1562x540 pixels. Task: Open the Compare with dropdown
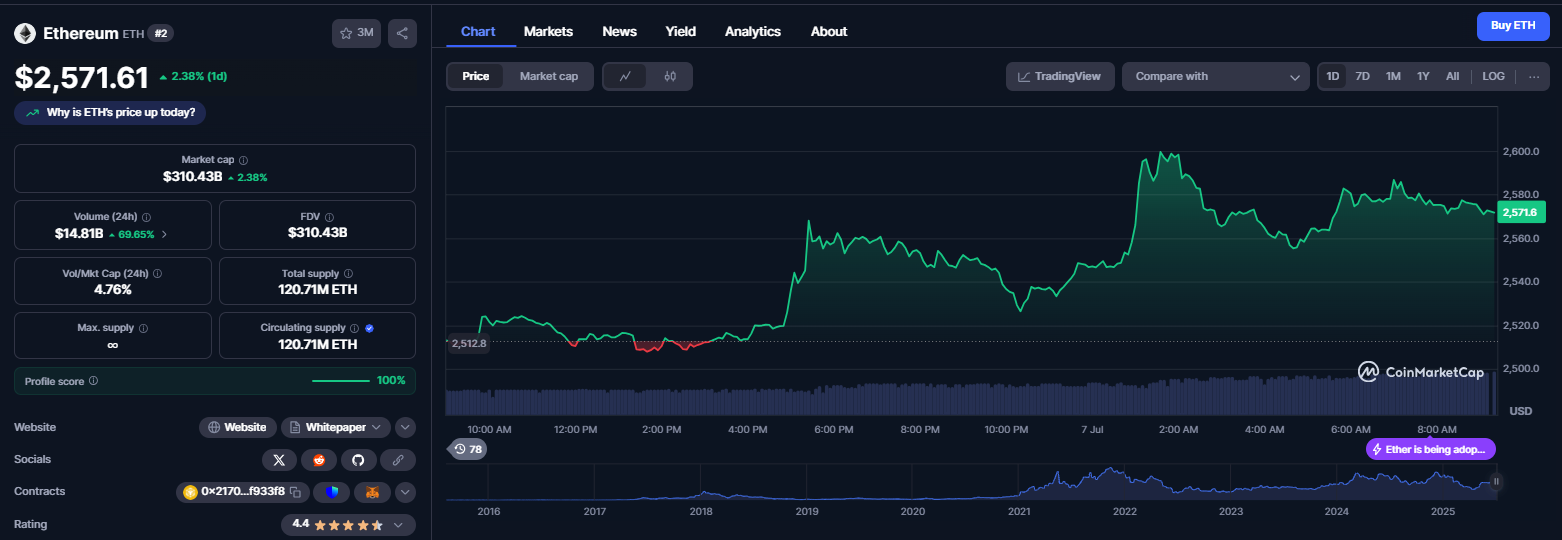(x=1215, y=76)
